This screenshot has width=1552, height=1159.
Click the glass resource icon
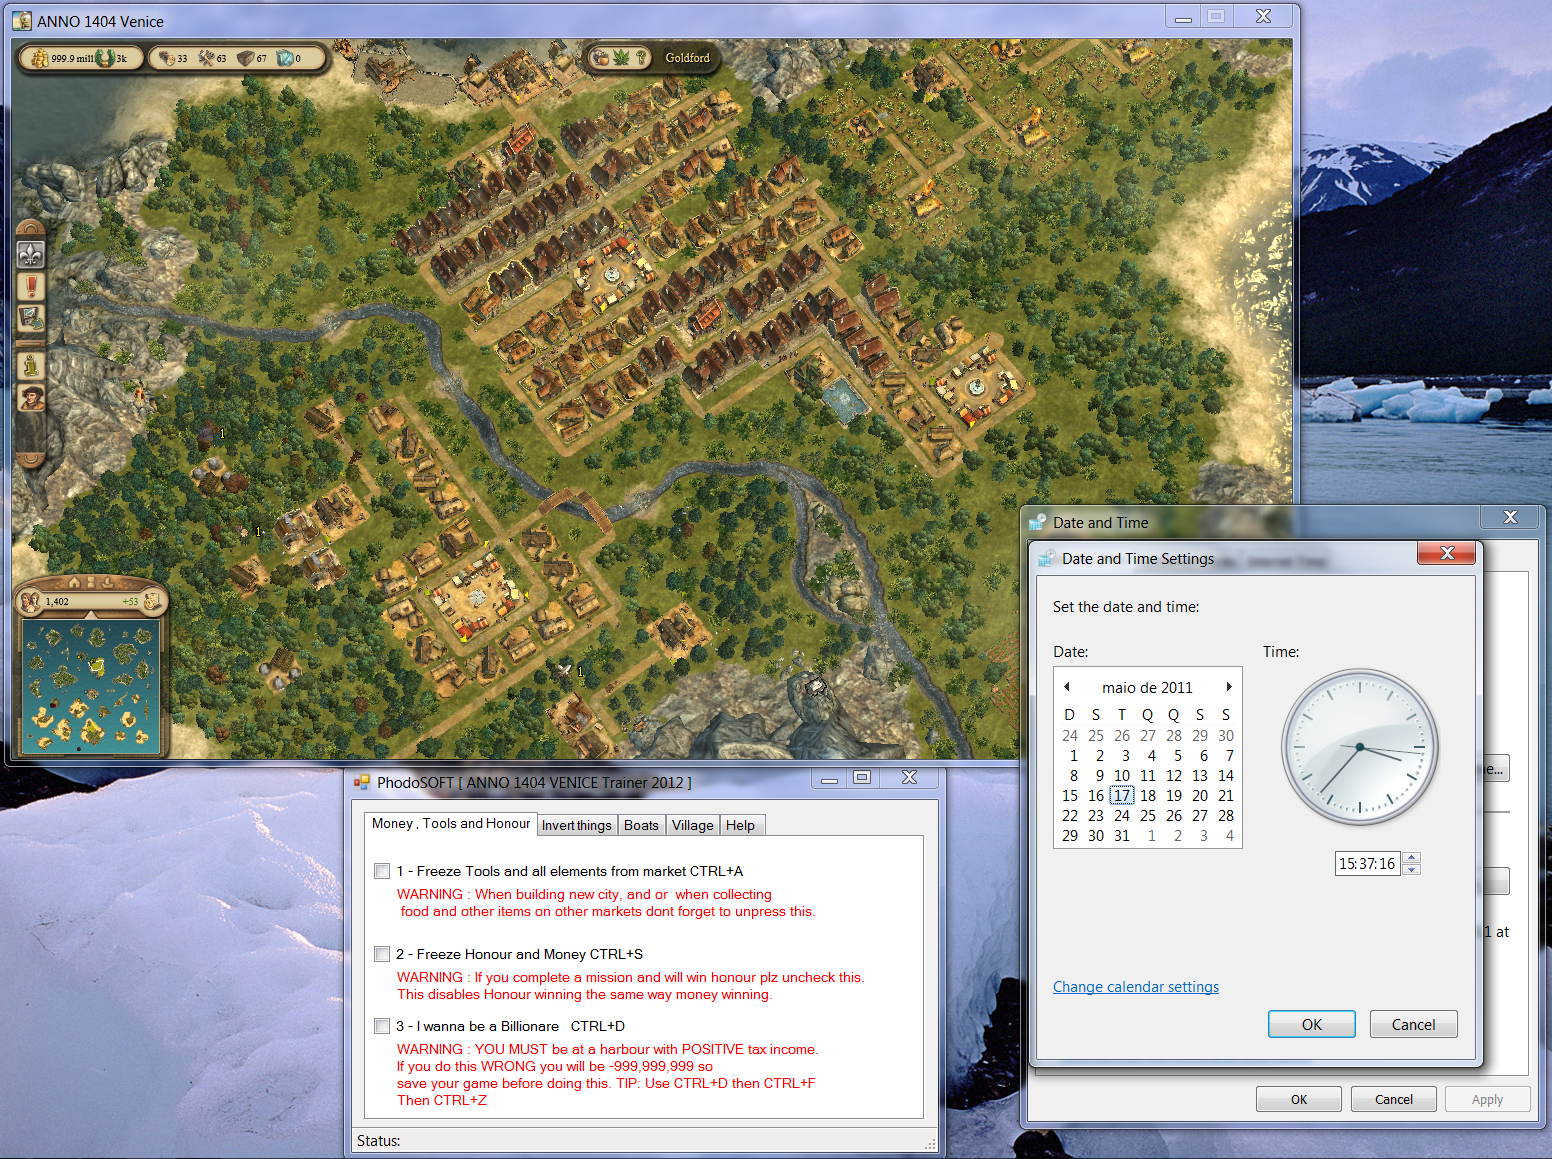285,58
